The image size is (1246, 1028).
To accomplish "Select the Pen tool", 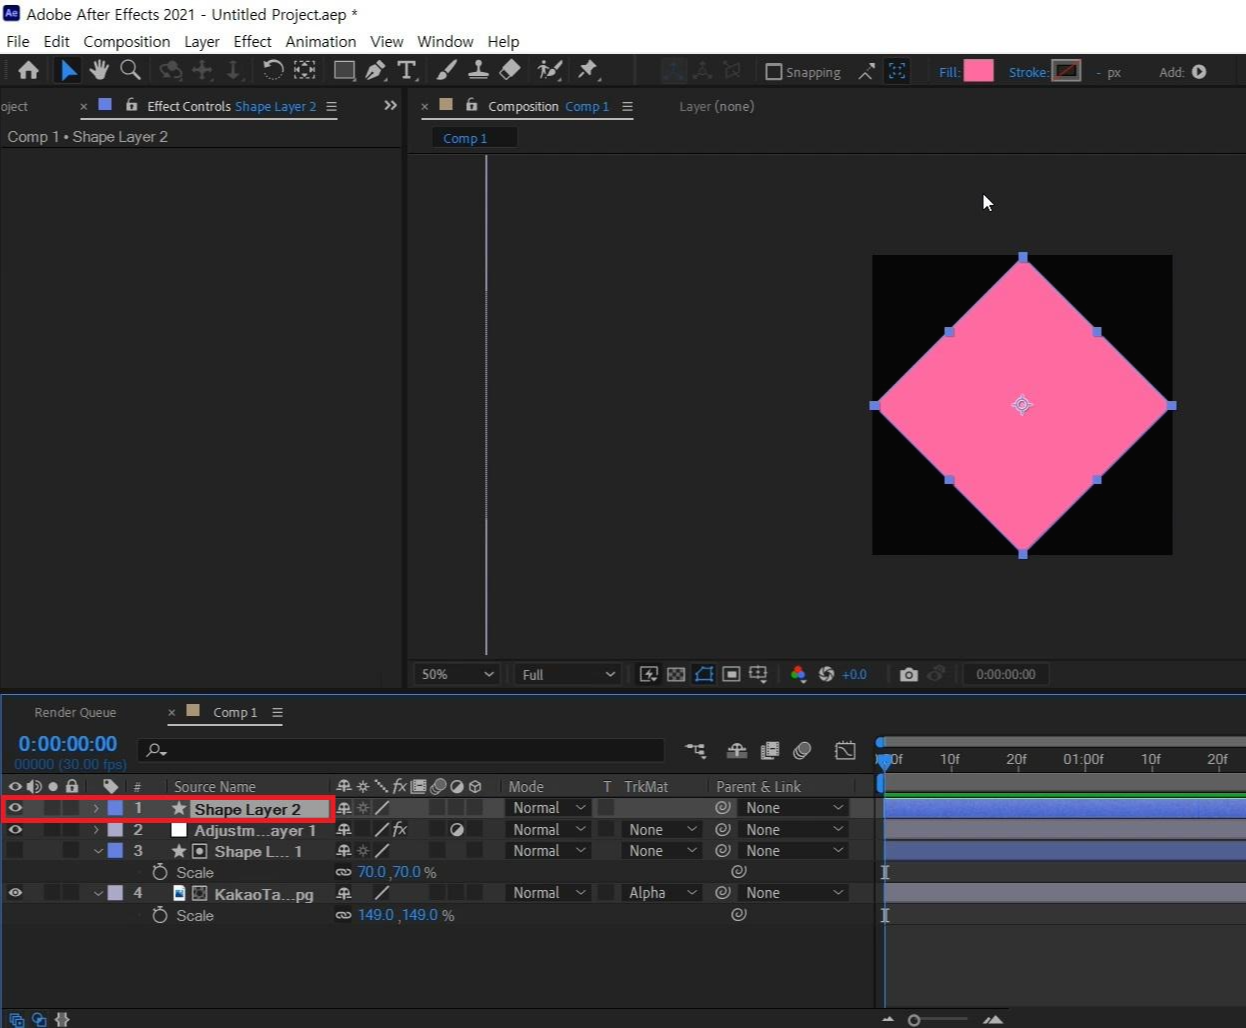I will click(x=375, y=70).
